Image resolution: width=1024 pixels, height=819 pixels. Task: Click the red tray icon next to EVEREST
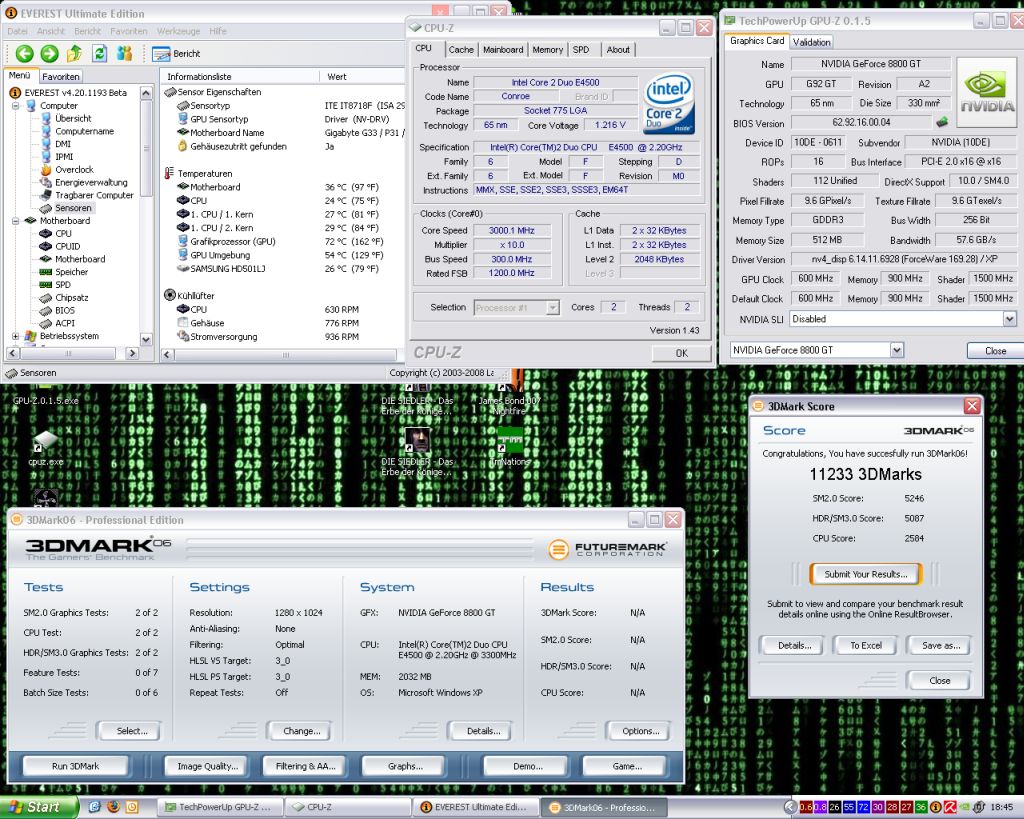[x=950, y=807]
